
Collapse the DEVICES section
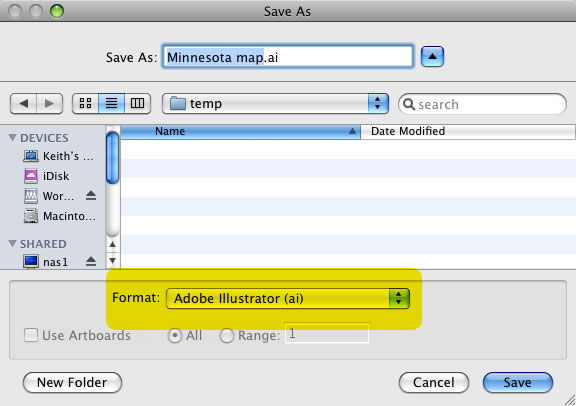(12, 137)
